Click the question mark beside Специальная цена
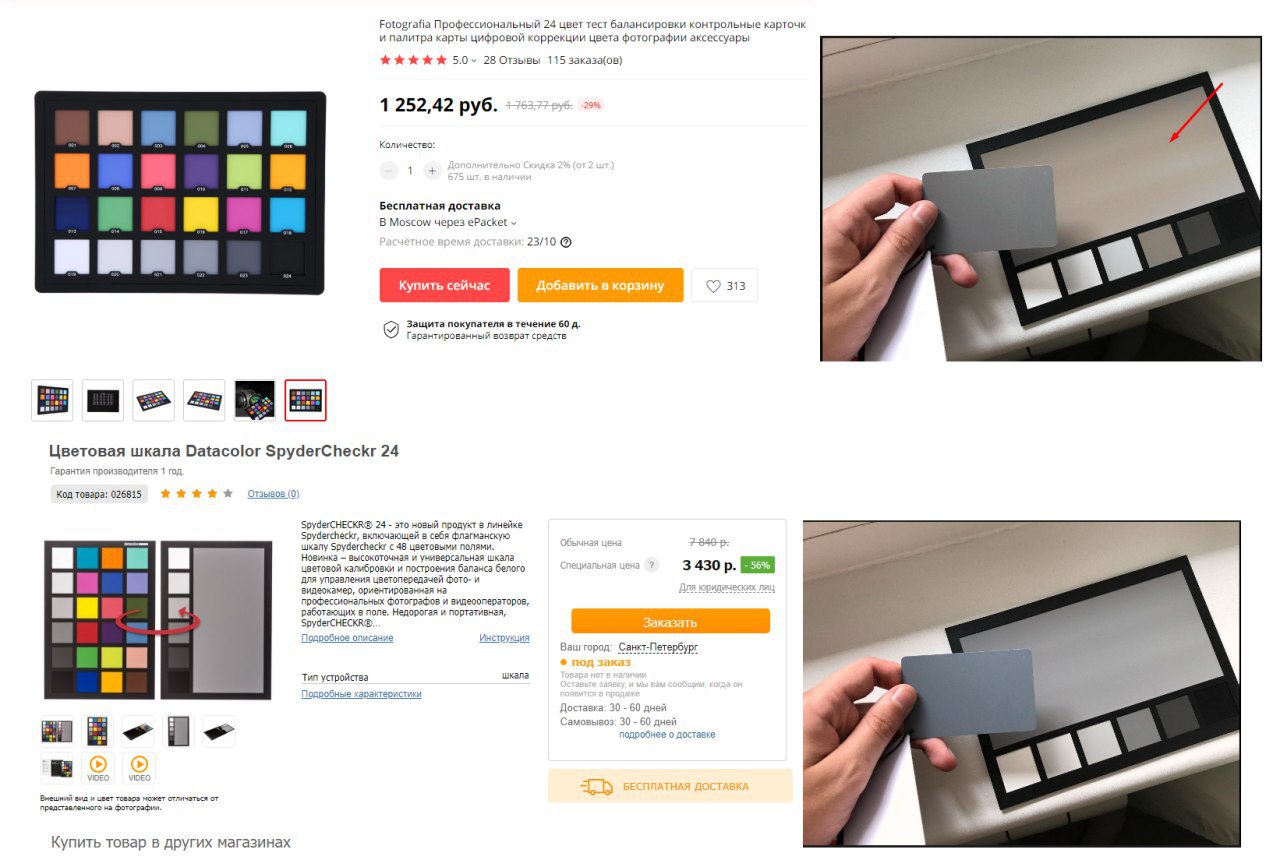The image size is (1280, 860). pos(652,565)
